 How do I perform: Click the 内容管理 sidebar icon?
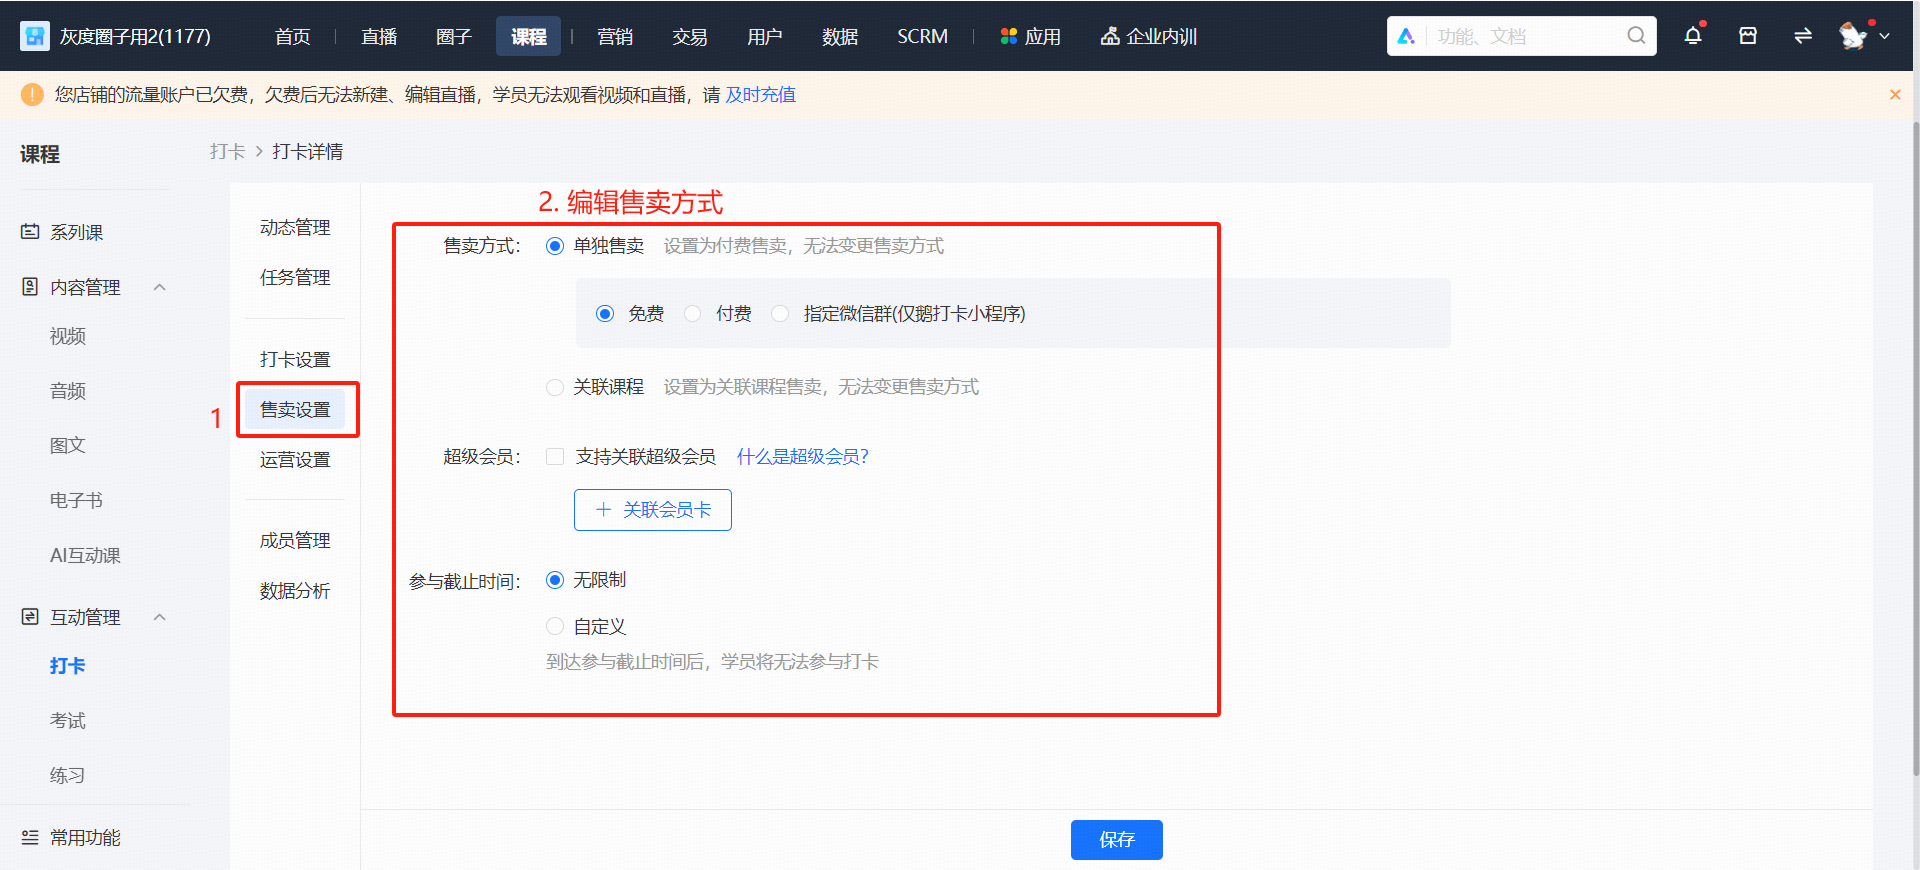click(30, 287)
